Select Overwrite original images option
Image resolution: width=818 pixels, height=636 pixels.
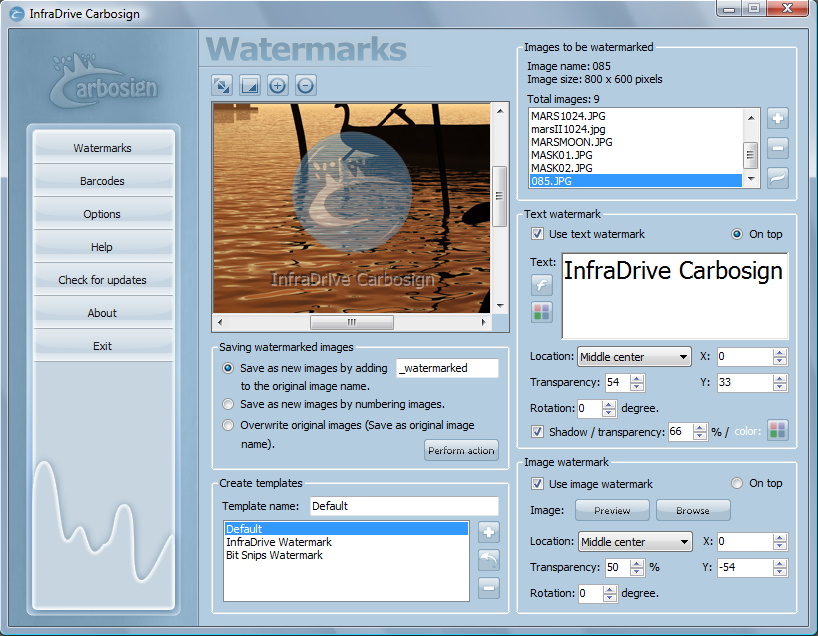[x=228, y=425]
